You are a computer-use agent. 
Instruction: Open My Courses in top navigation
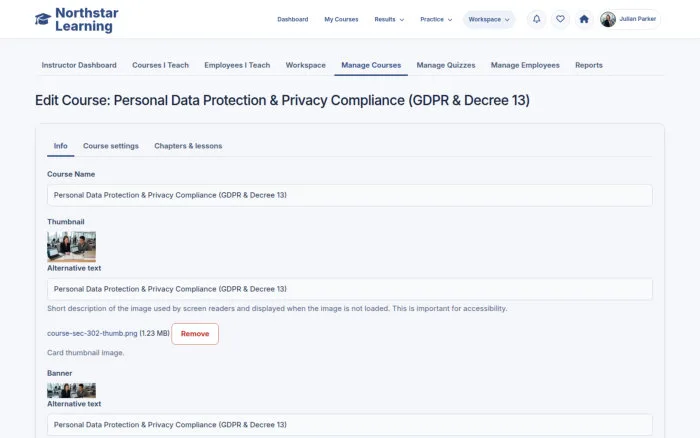pyautogui.click(x=341, y=20)
